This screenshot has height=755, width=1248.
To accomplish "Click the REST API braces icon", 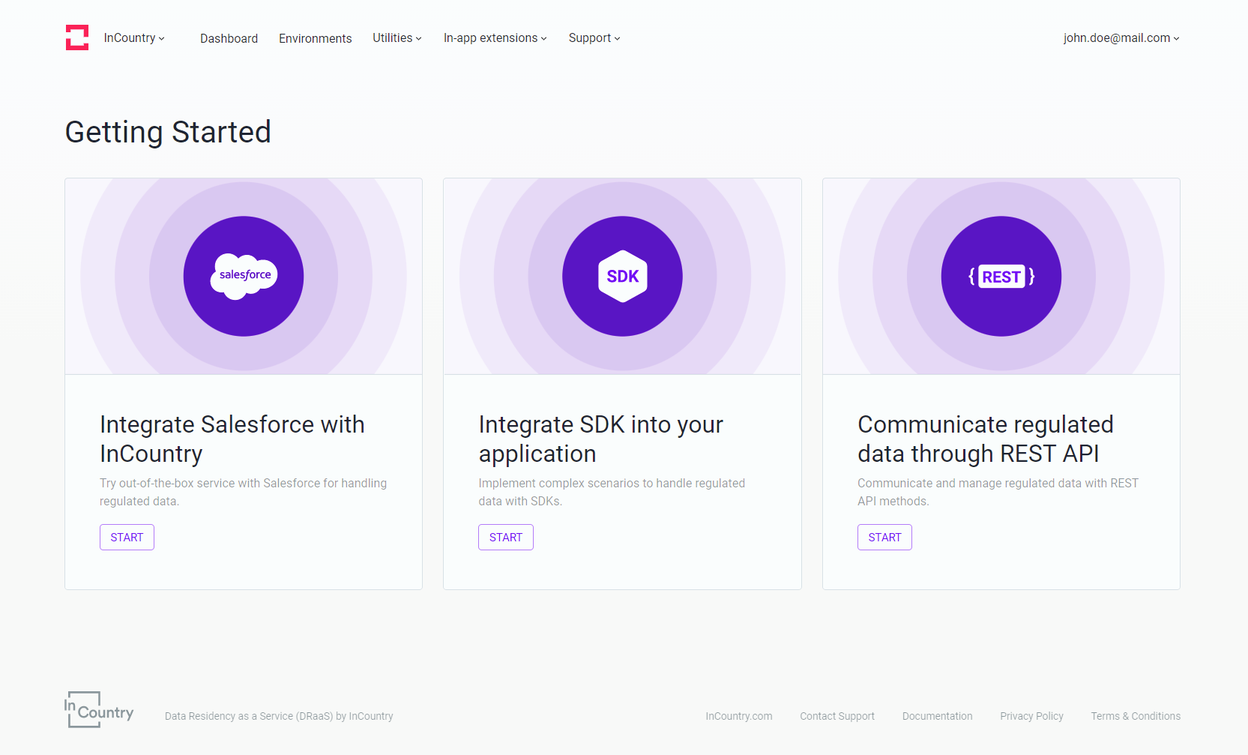I will [x=1001, y=276].
